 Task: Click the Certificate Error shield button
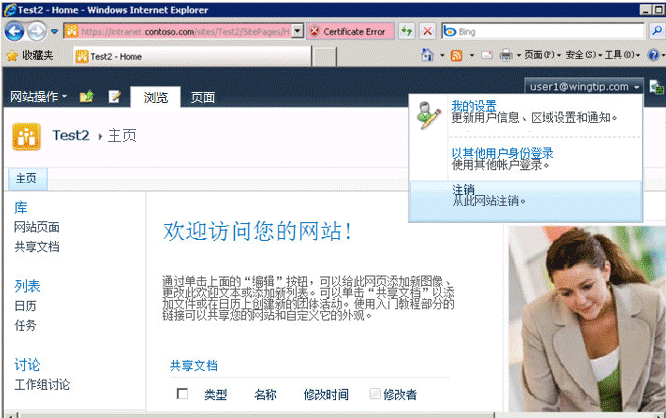[350, 31]
